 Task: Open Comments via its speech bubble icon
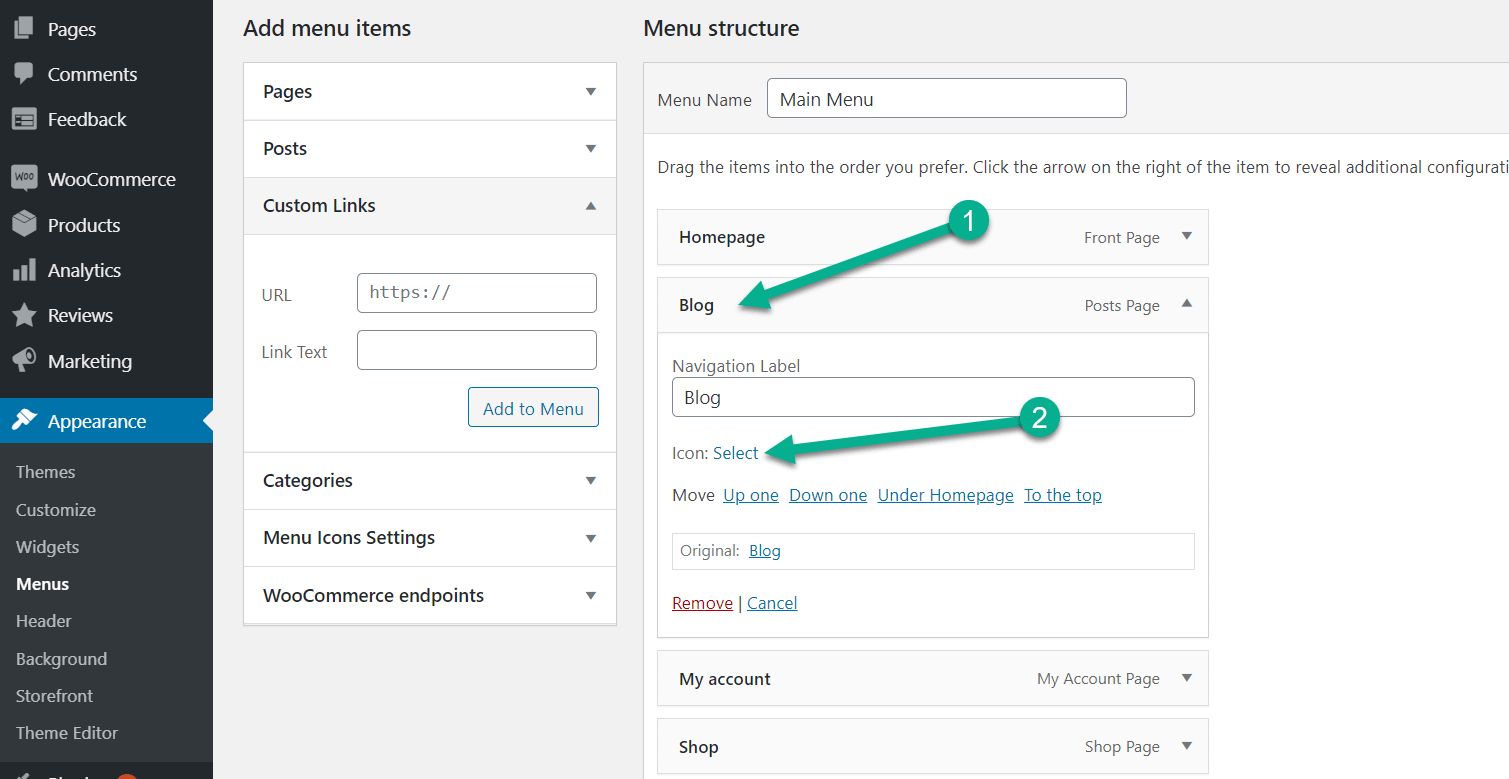click(x=24, y=74)
